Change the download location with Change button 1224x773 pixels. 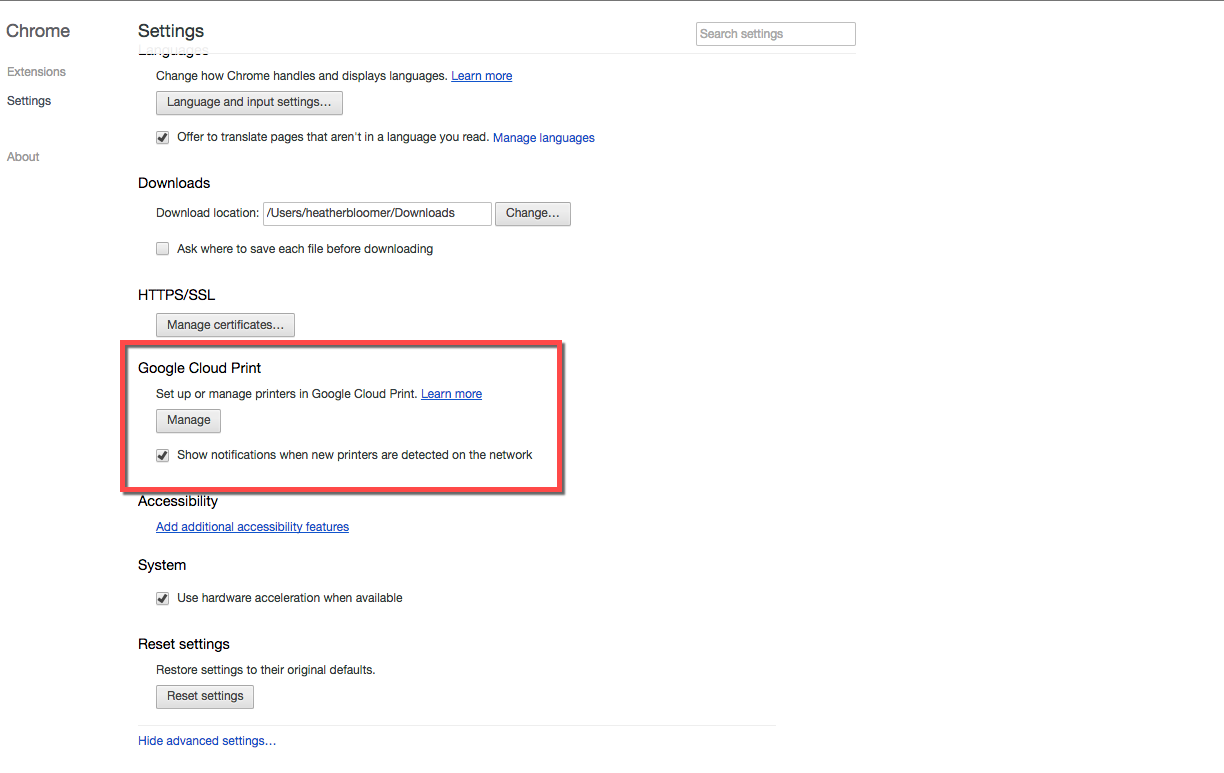533,213
